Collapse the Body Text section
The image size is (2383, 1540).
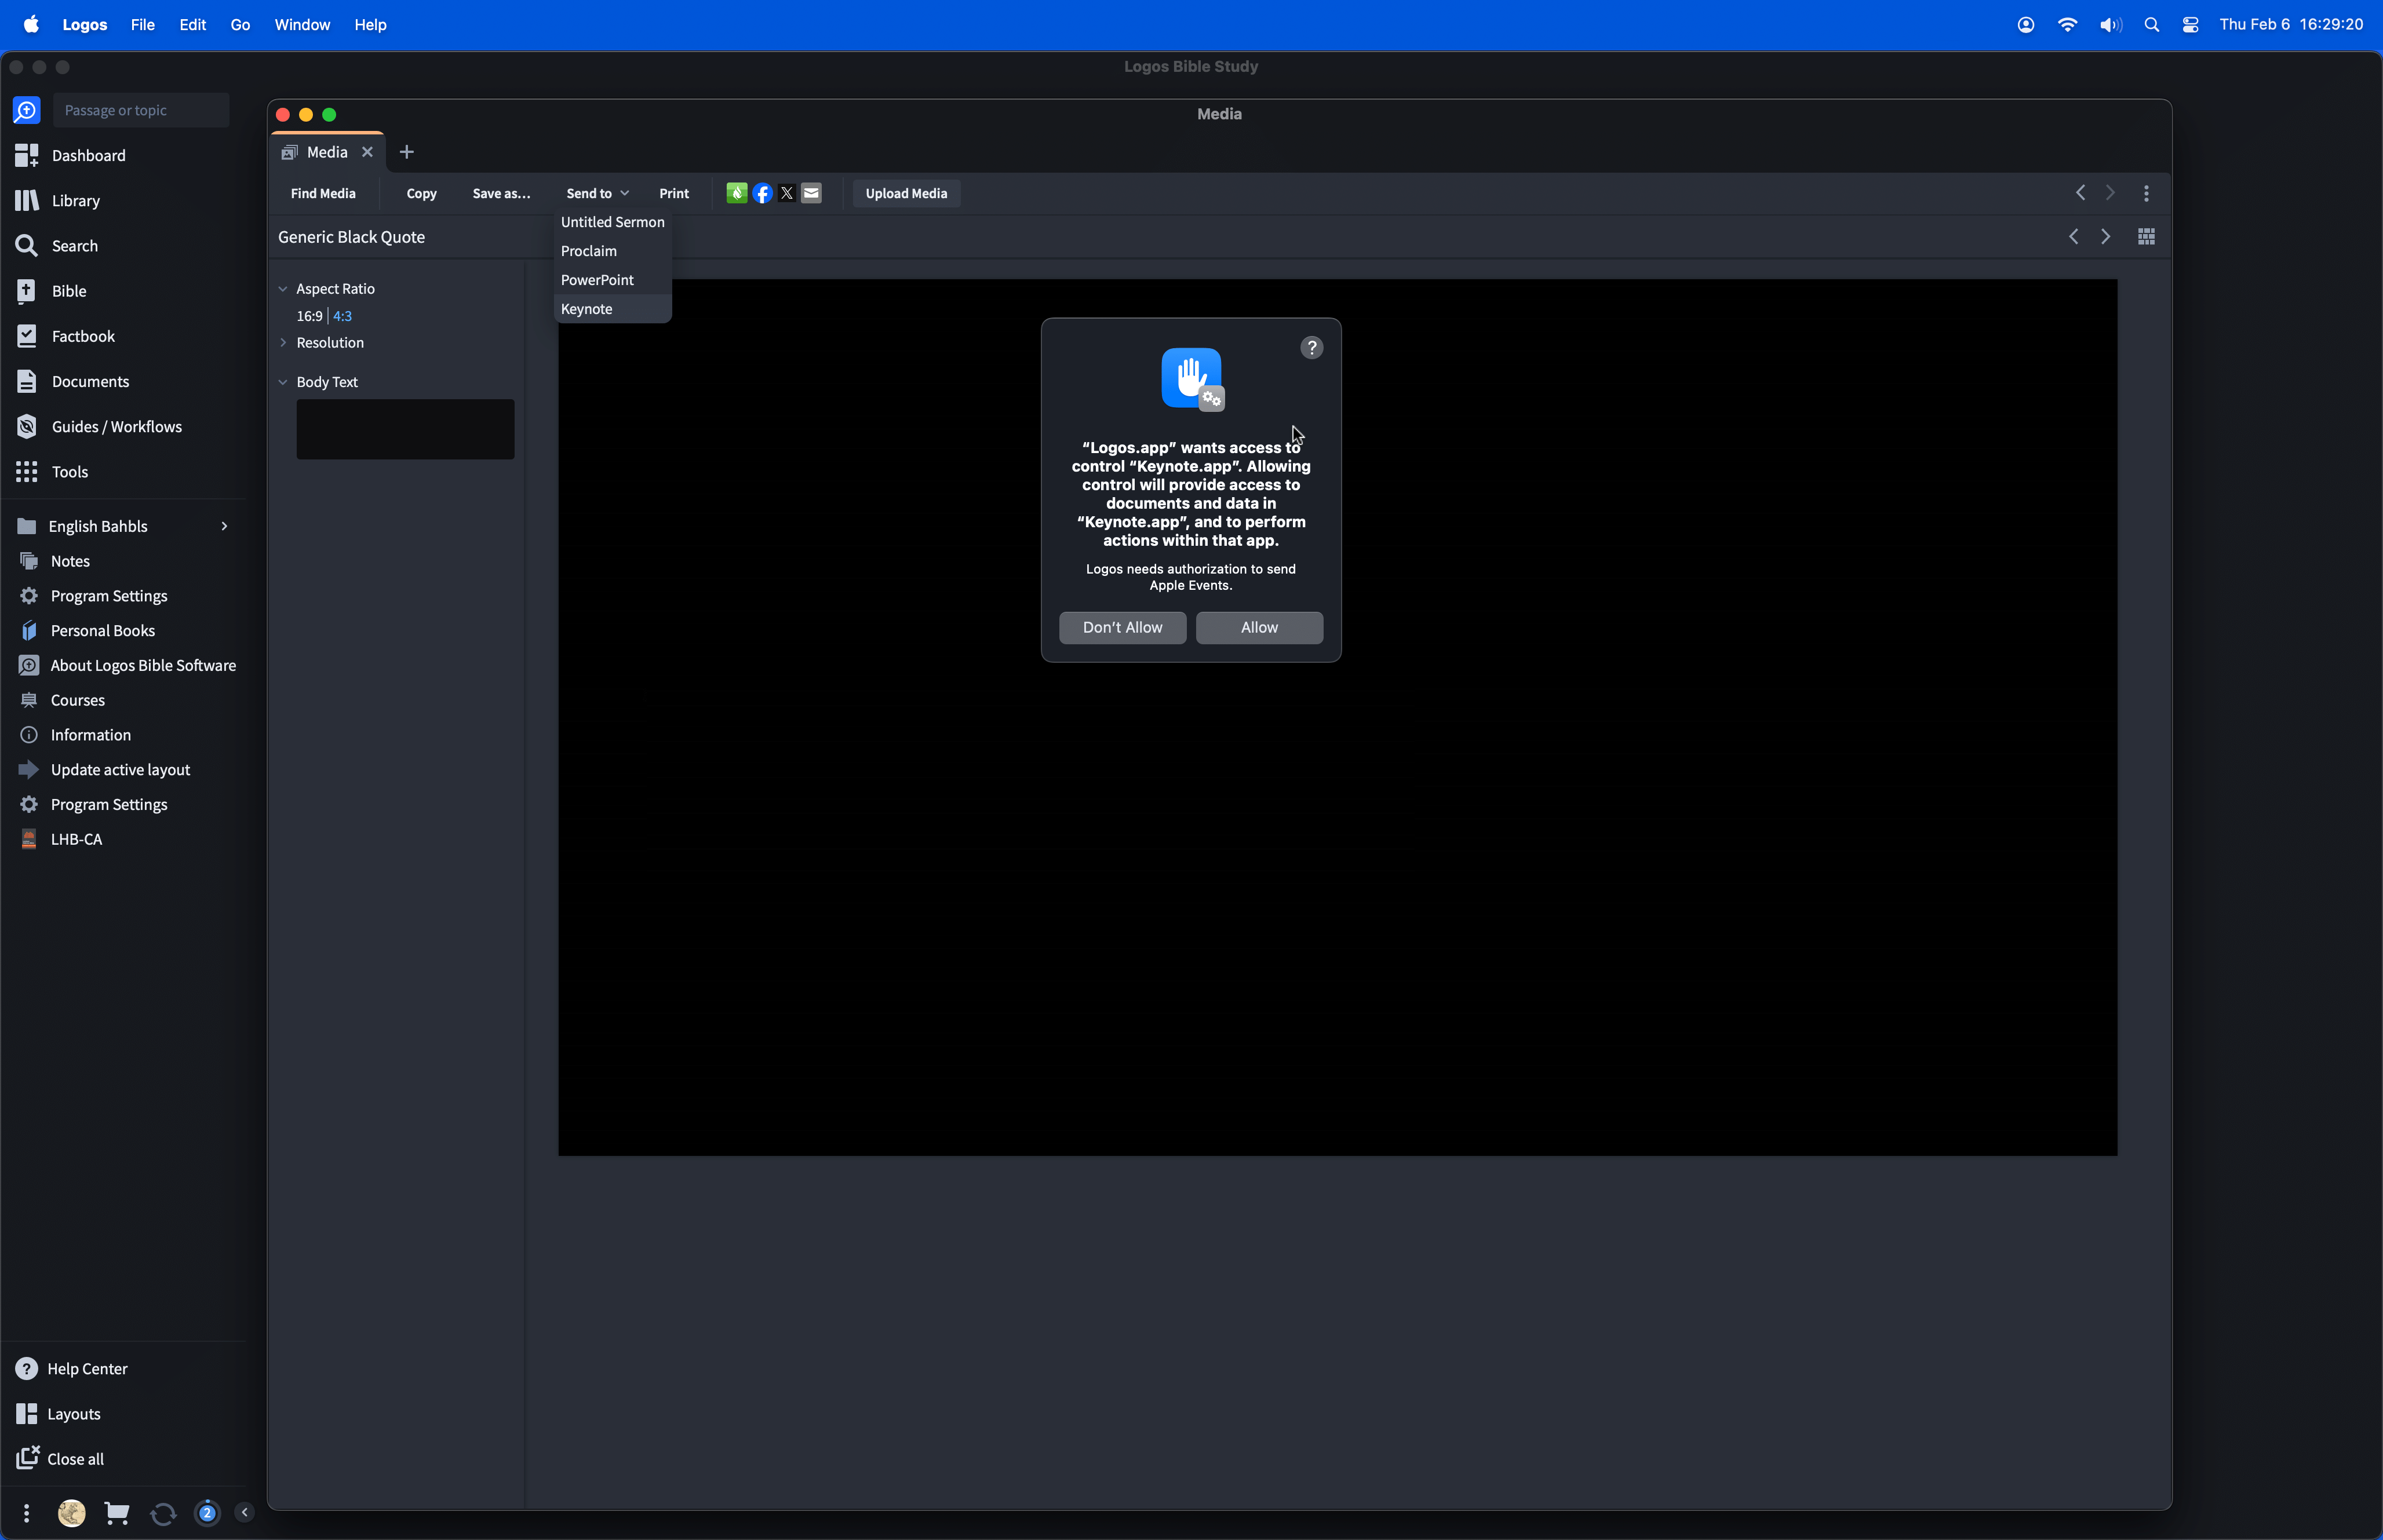[x=283, y=382]
